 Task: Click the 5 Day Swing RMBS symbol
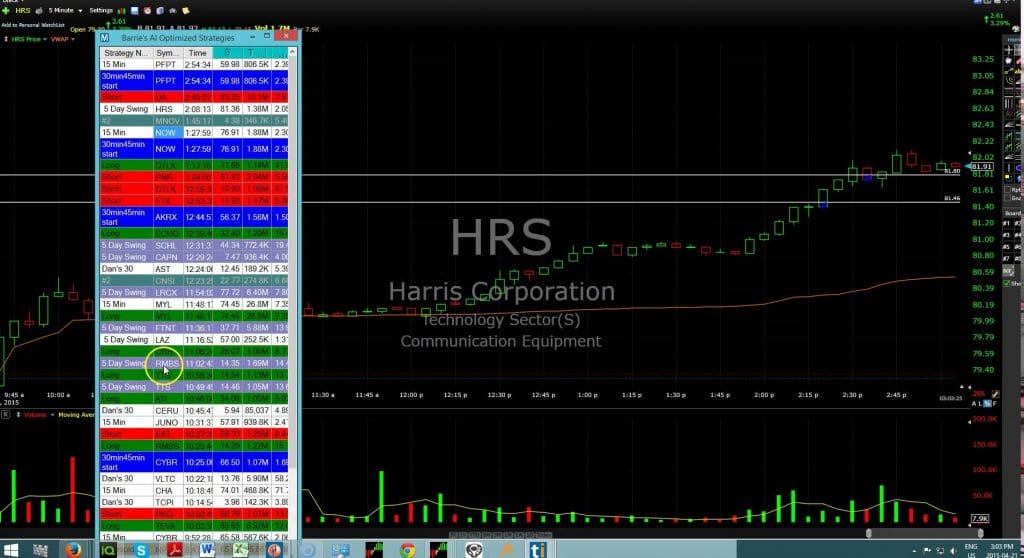click(x=167, y=363)
